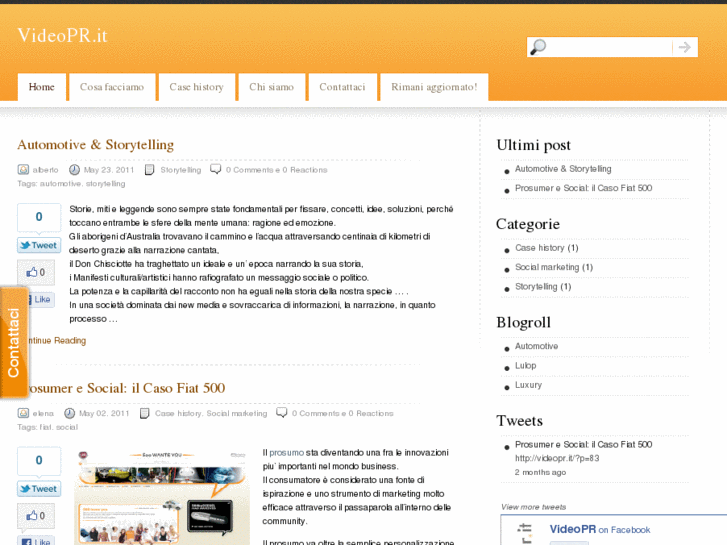This screenshot has height=545, width=727.
Task: Open Lulop in Blogroll
Action: pos(525,366)
